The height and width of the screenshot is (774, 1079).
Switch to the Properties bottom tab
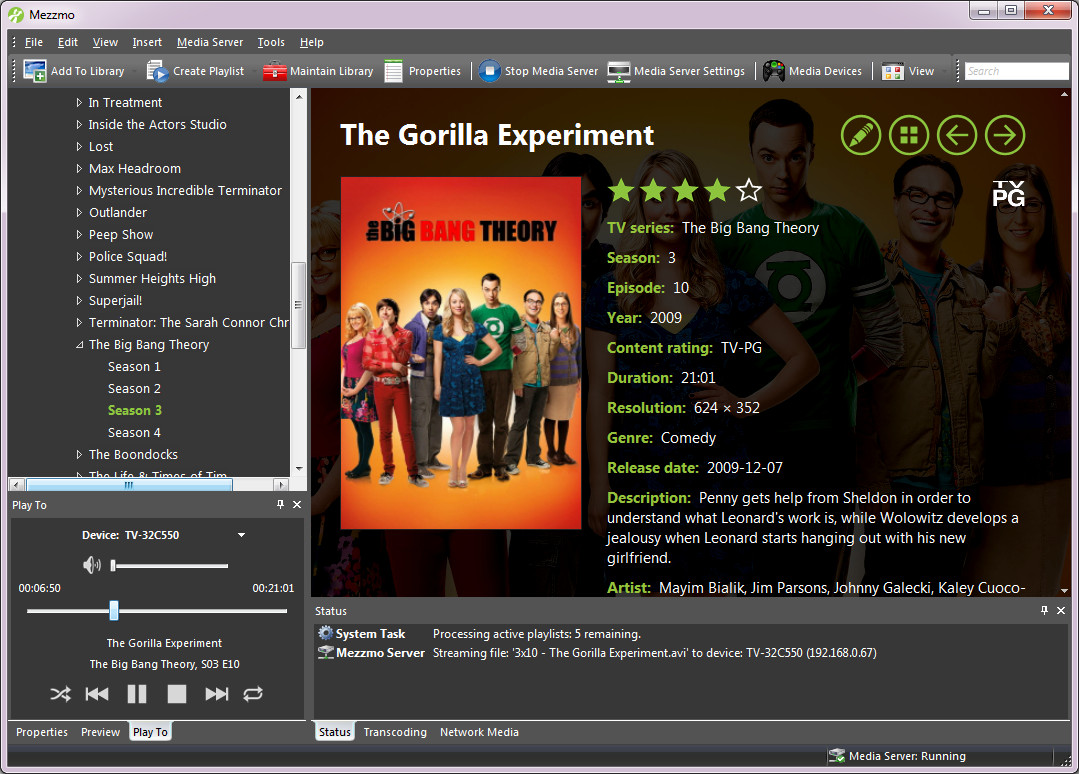coord(42,732)
